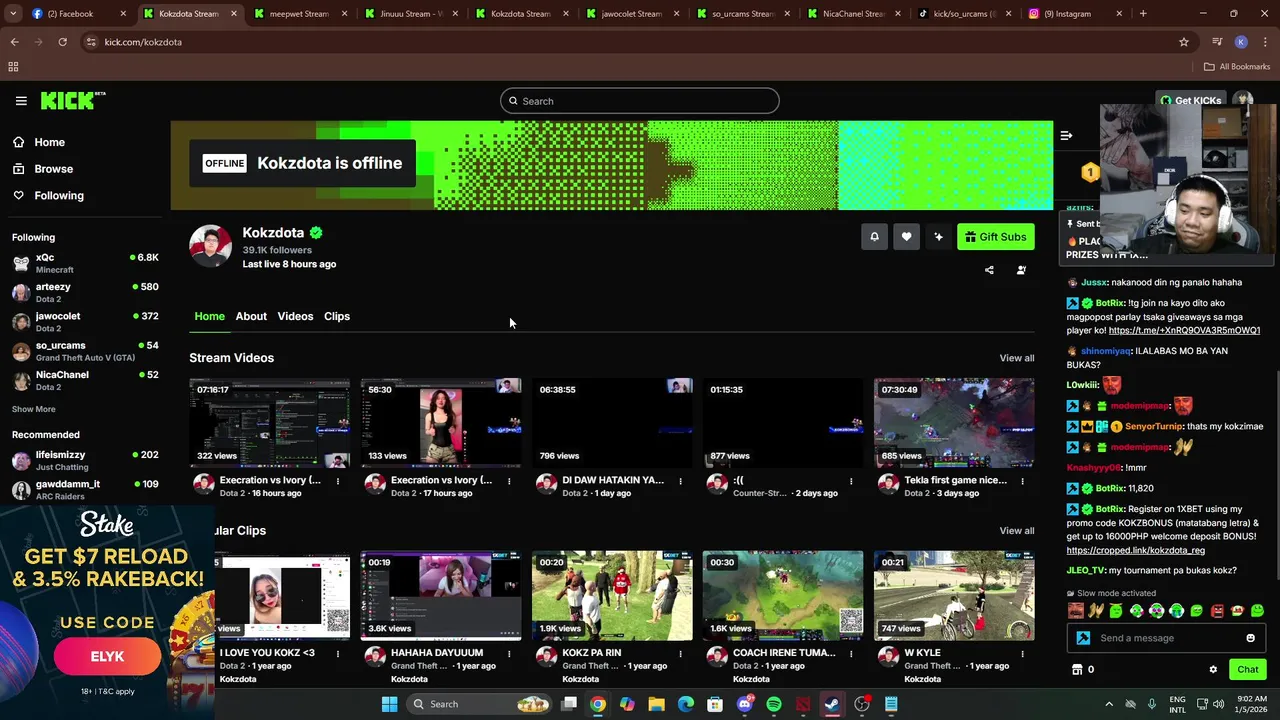Open Spotify from the taskbar
The image size is (1280, 720).
774,704
